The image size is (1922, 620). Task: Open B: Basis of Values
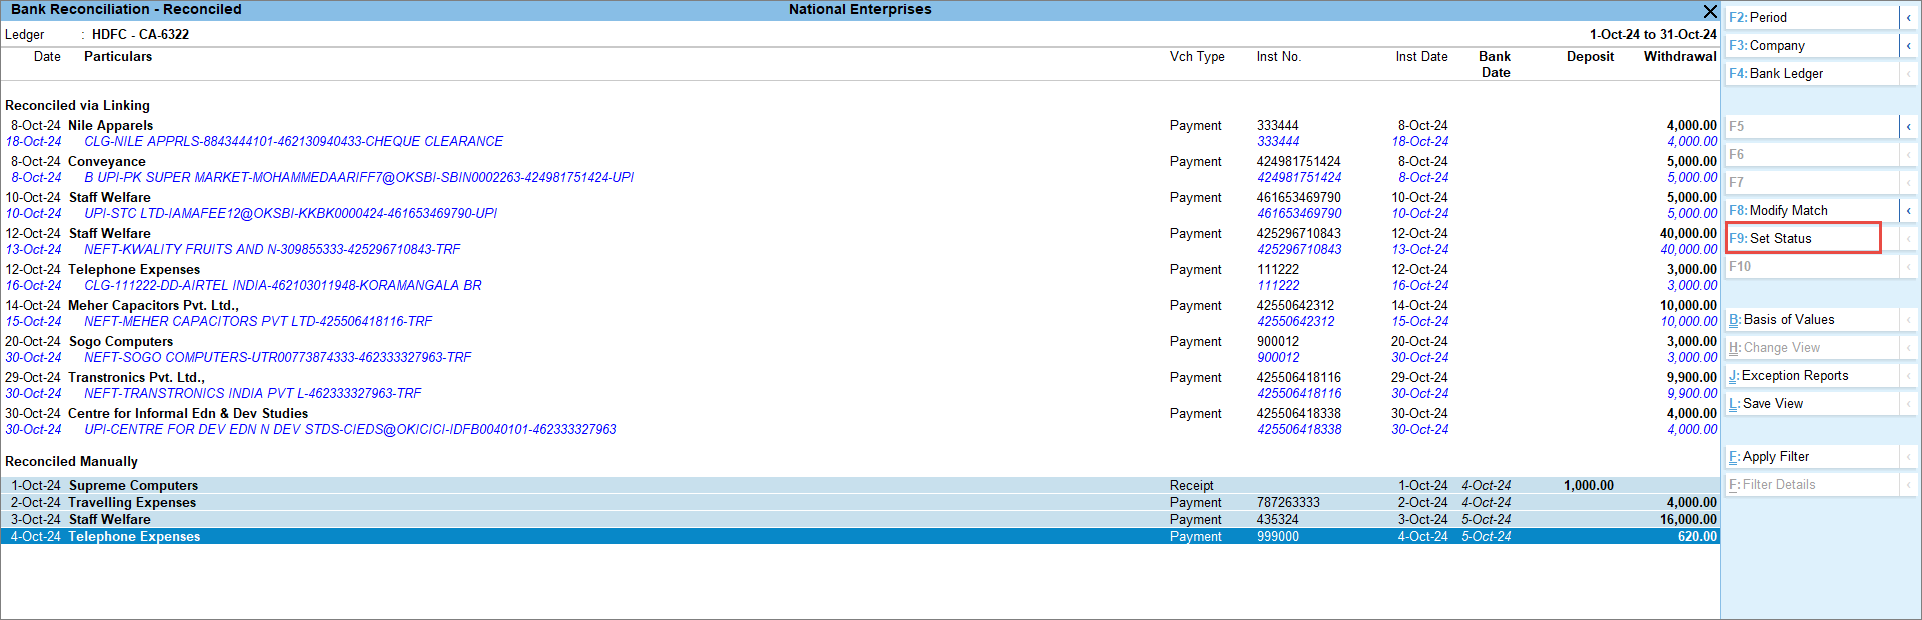click(1812, 320)
